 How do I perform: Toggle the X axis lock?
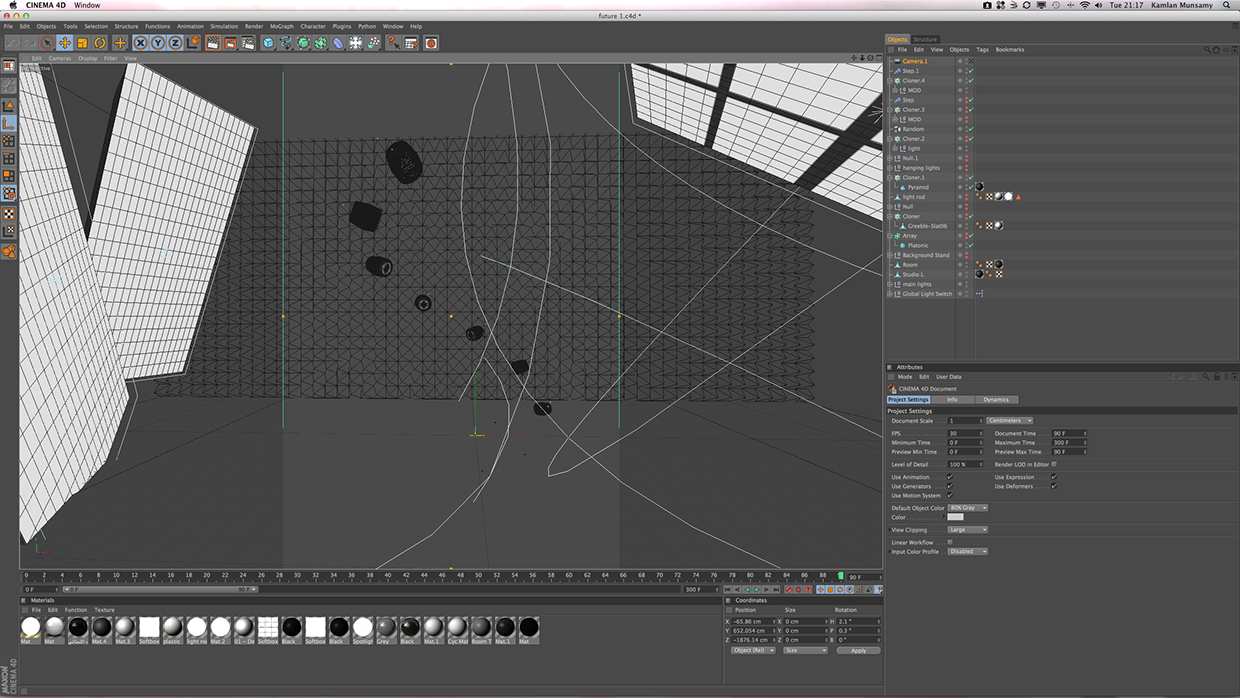141,43
